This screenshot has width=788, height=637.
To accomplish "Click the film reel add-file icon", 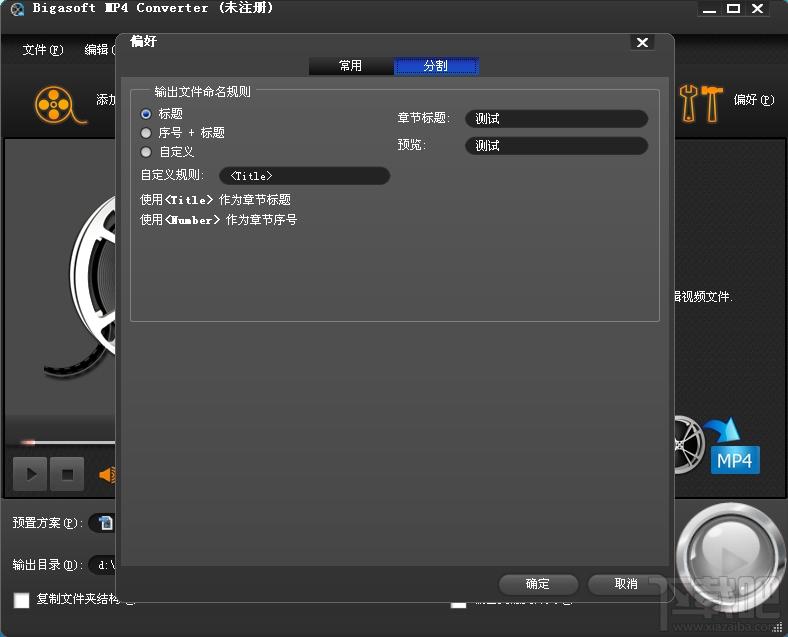I will coord(59,105).
